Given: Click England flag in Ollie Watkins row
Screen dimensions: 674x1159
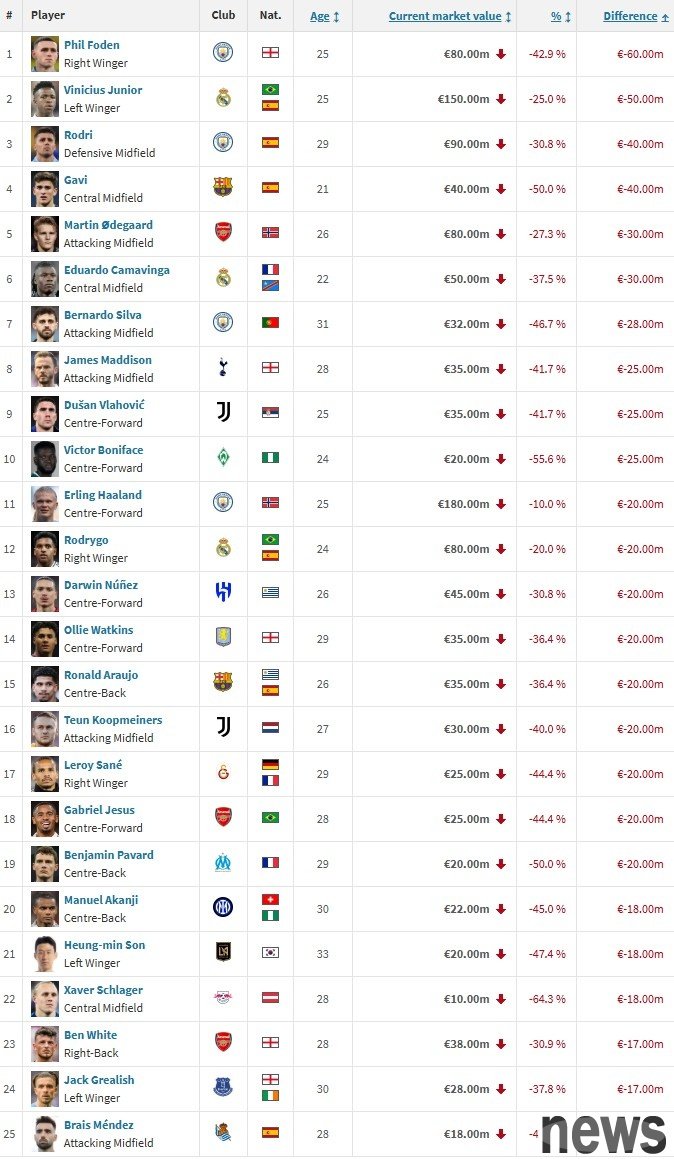Looking at the screenshot, I should [x=270, y=637].
